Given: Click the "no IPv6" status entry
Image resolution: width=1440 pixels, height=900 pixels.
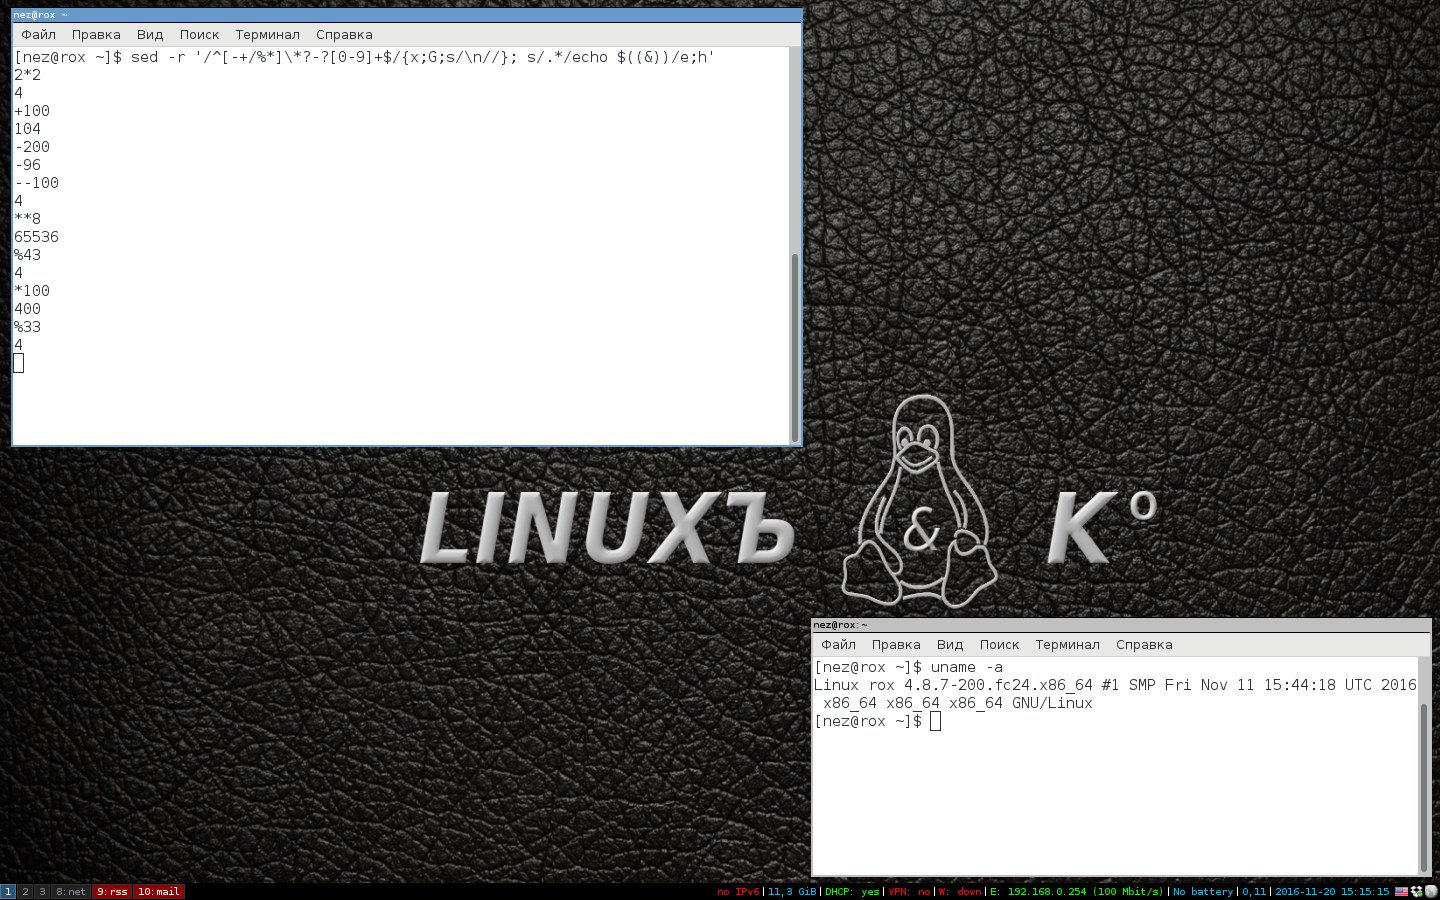Looking at the screenshot, I should [738, 892].
